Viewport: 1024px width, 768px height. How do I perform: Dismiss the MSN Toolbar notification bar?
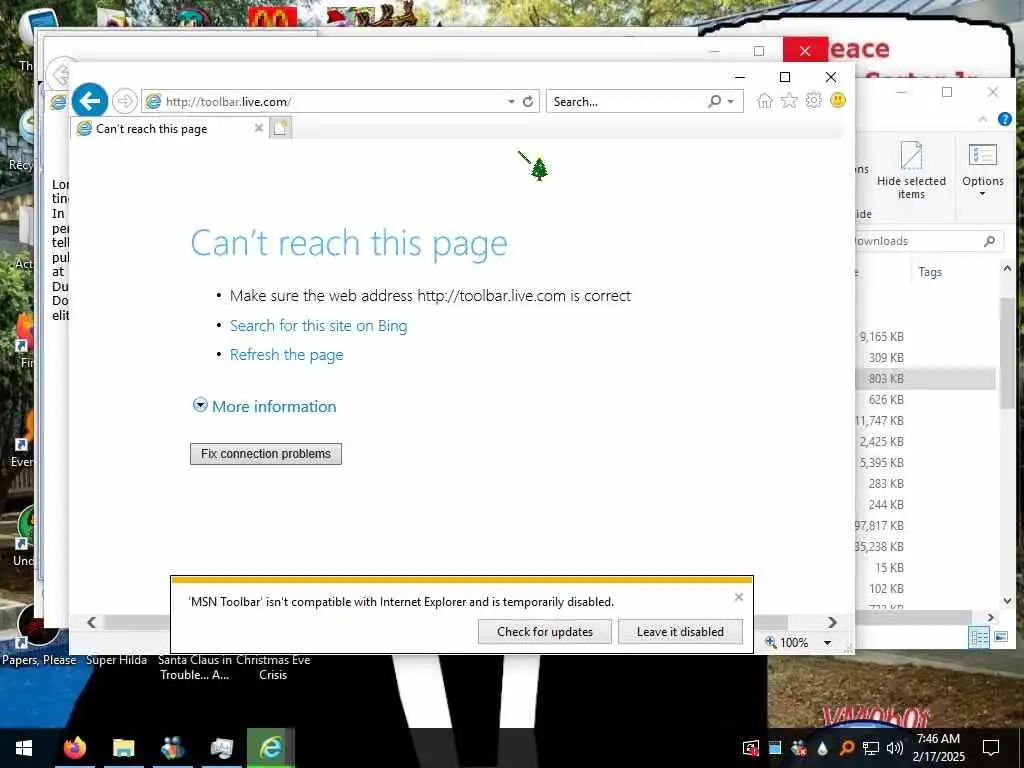739,597
